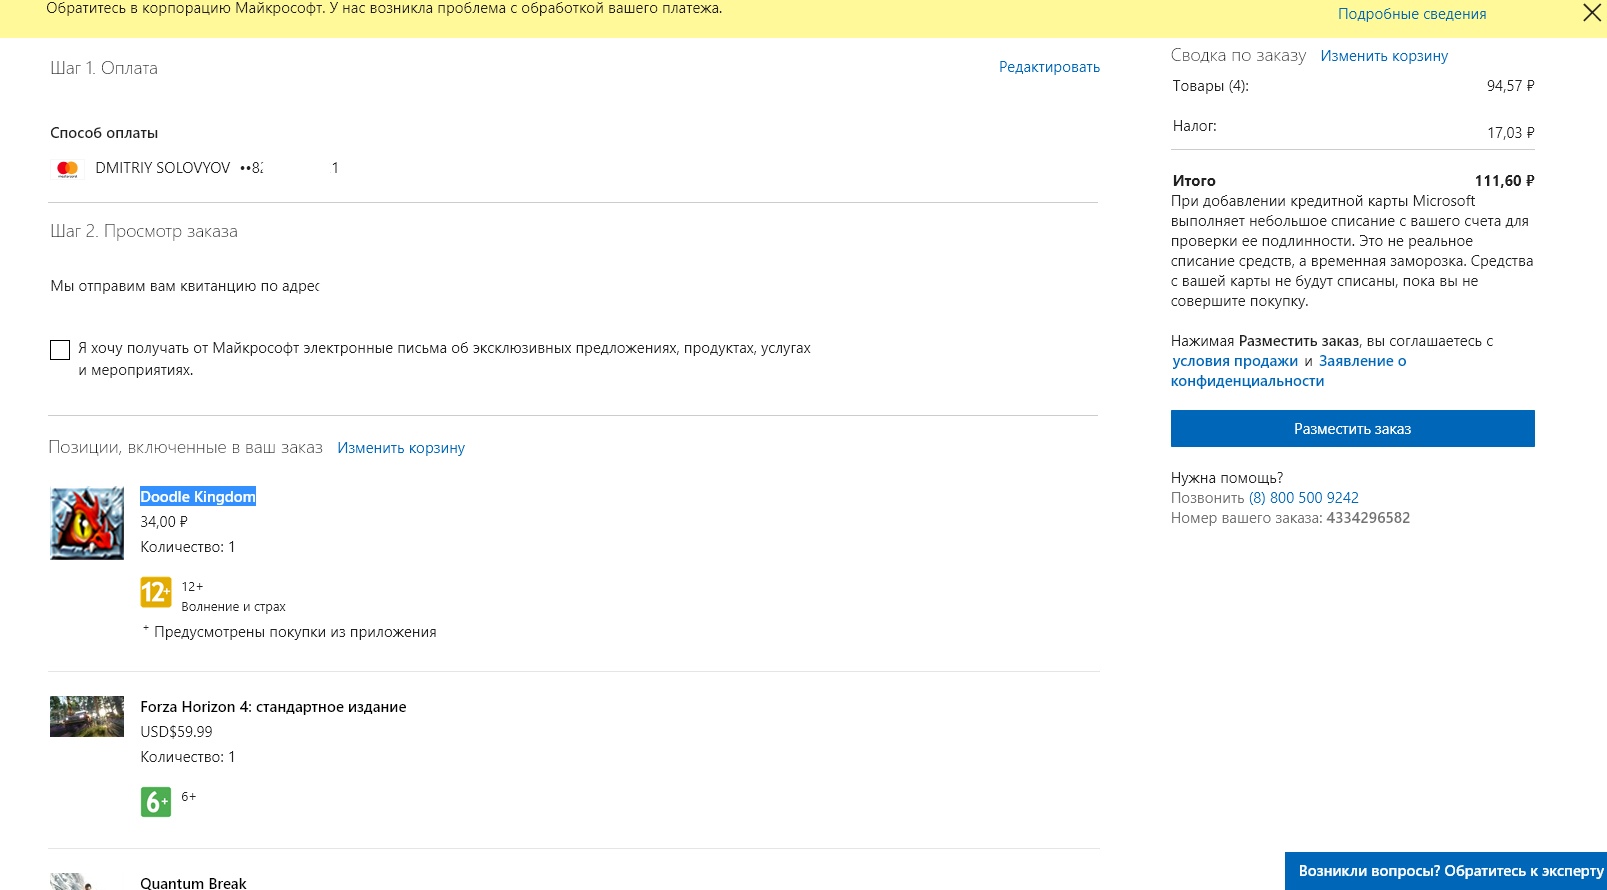1607x890 pixels.
Task: Select the highlighted 'Doodle Kingdom' title
Action: (x=198, y=497)
